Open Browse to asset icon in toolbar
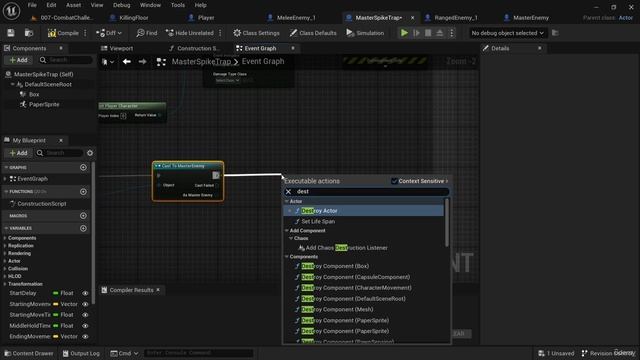 pos(29,33)
